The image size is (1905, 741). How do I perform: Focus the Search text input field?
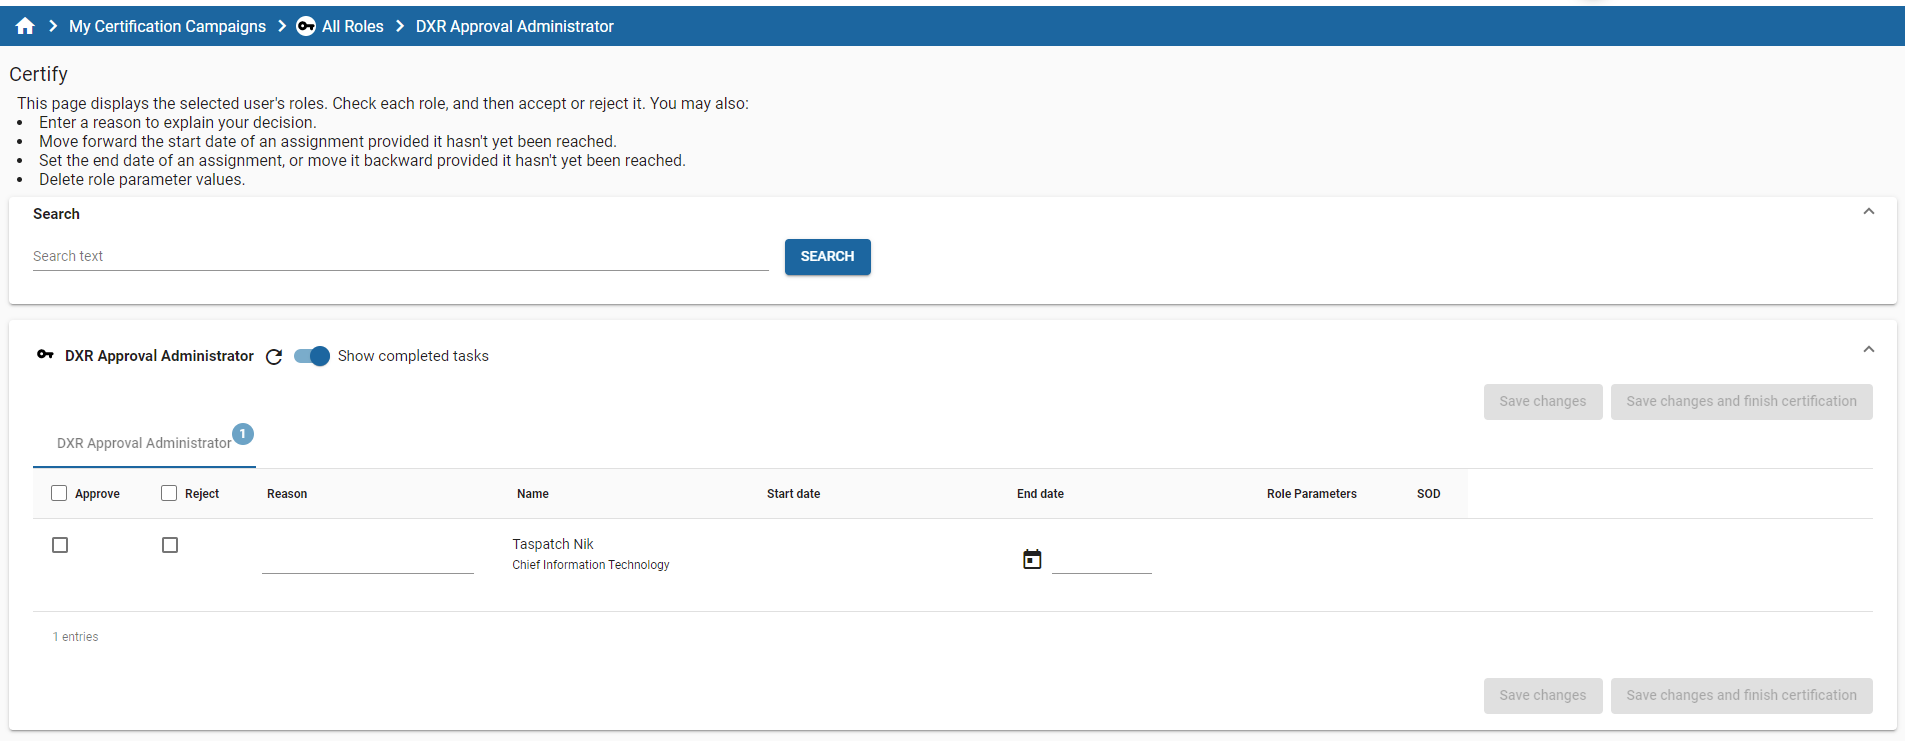400,256
